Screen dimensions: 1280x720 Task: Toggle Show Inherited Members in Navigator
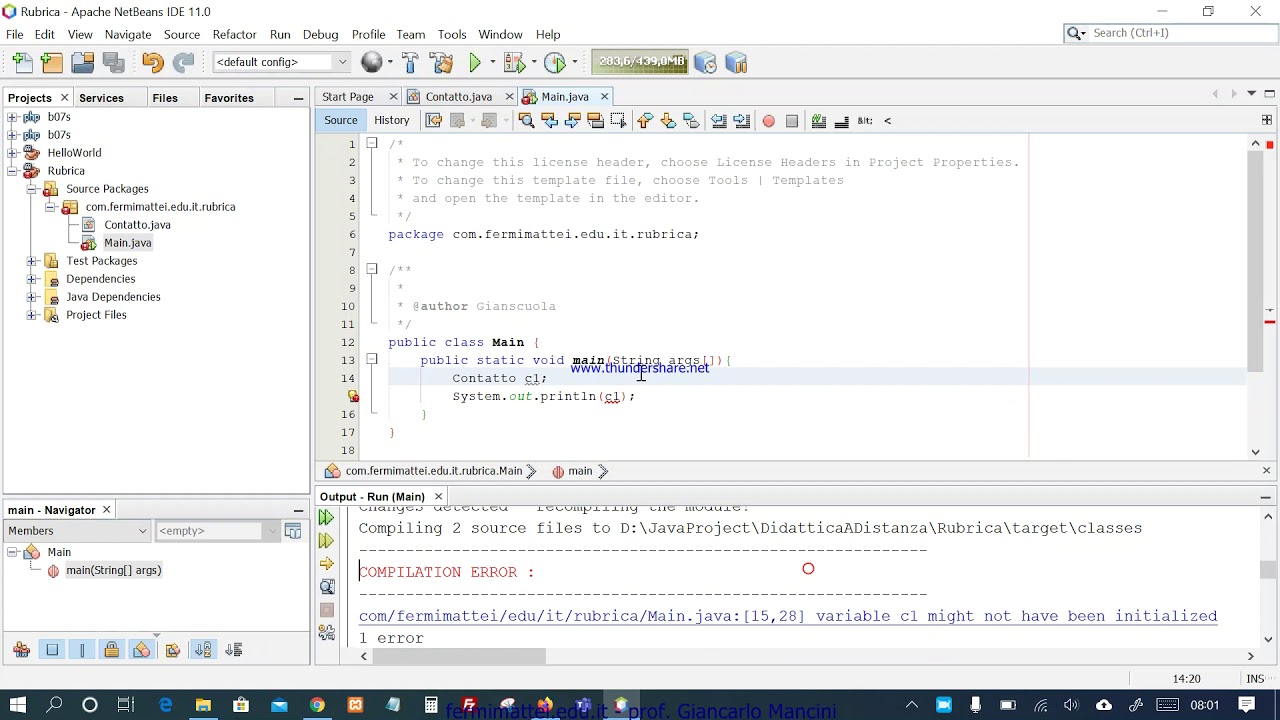tap(22, 650)
